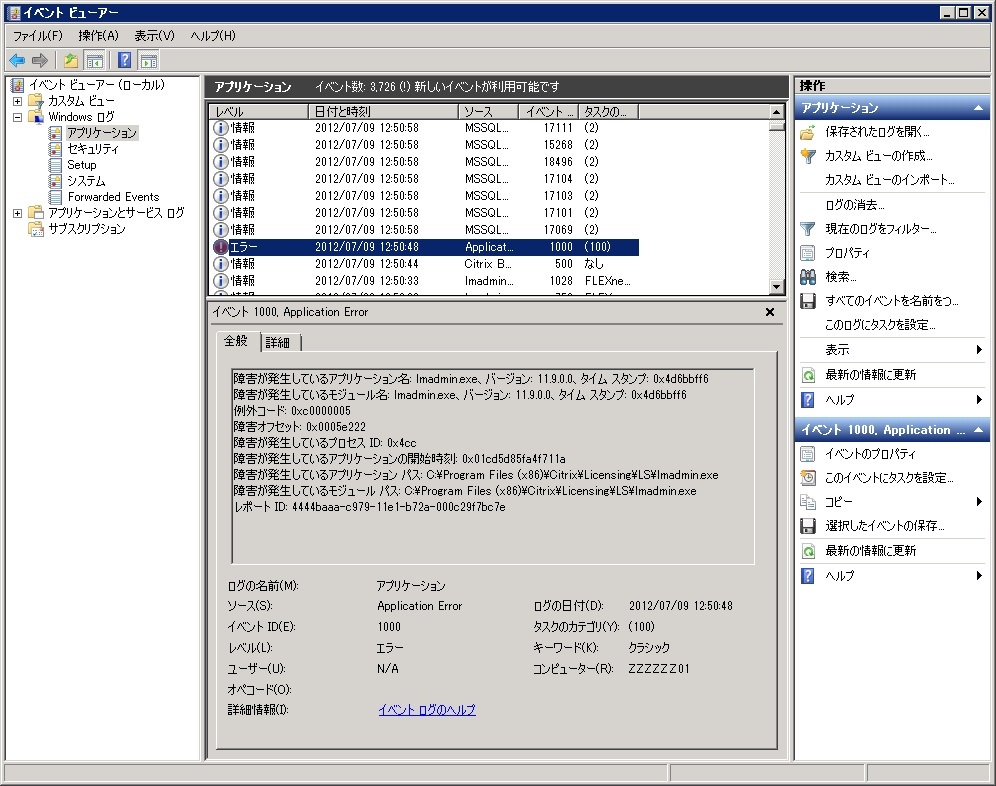
Task: Click the blue help toolbar icon
Action: click(125, 60)
